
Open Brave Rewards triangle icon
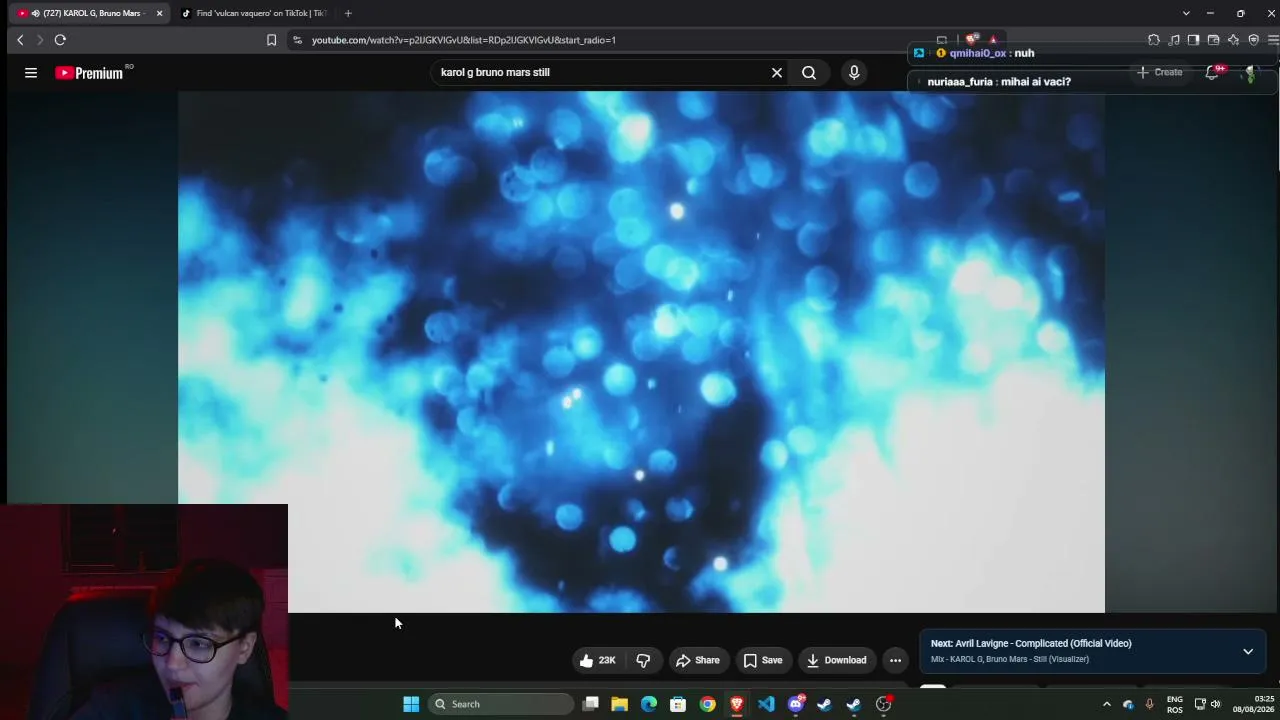click(x=993, y=40)
